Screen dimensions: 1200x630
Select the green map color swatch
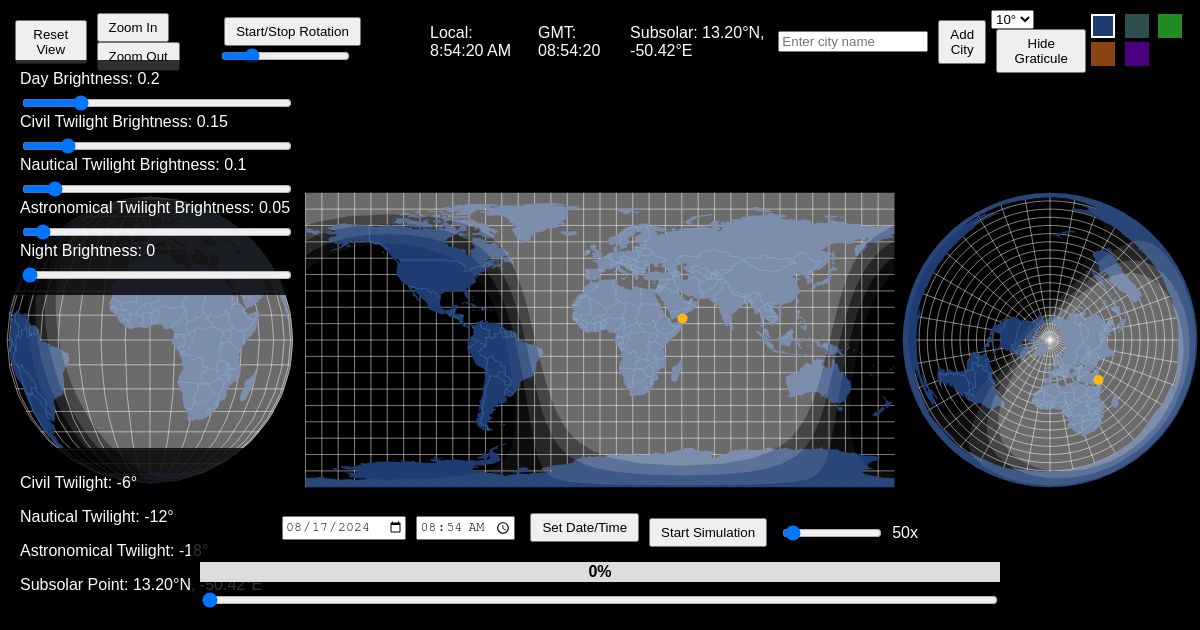[x=1170, y=26]
